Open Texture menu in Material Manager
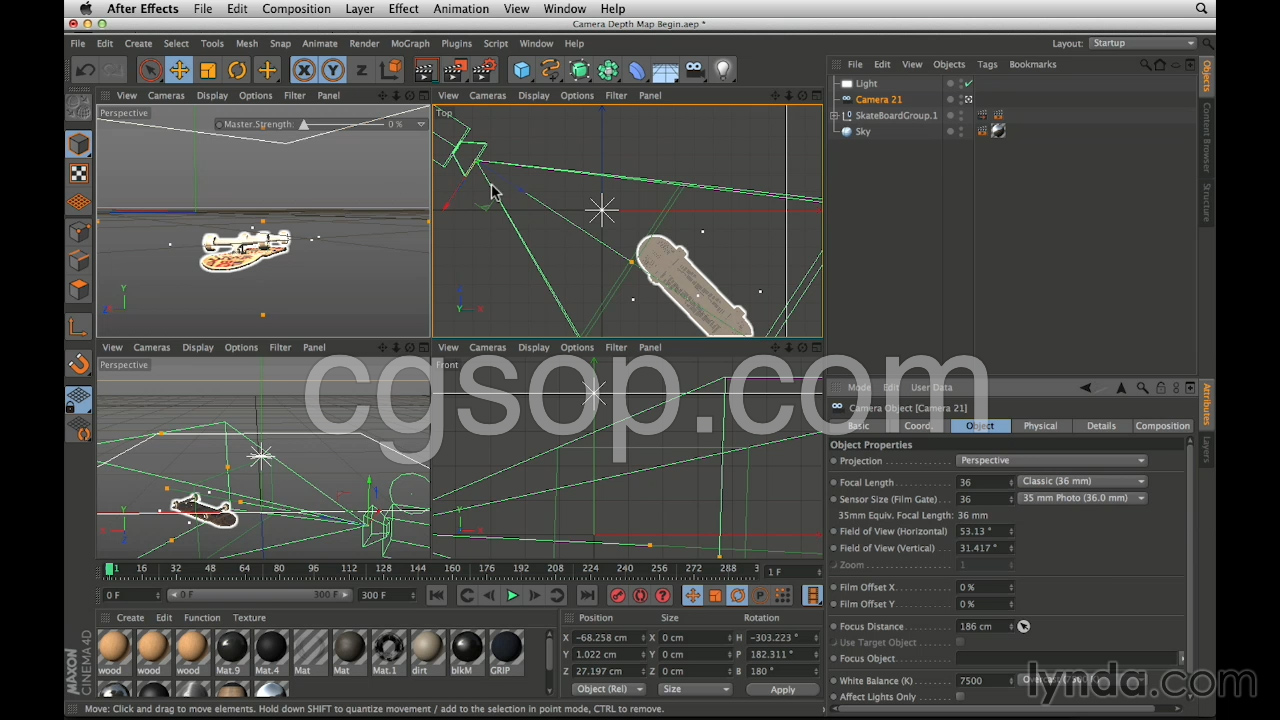Screen dimensions: 1280x720 [249, 618]
